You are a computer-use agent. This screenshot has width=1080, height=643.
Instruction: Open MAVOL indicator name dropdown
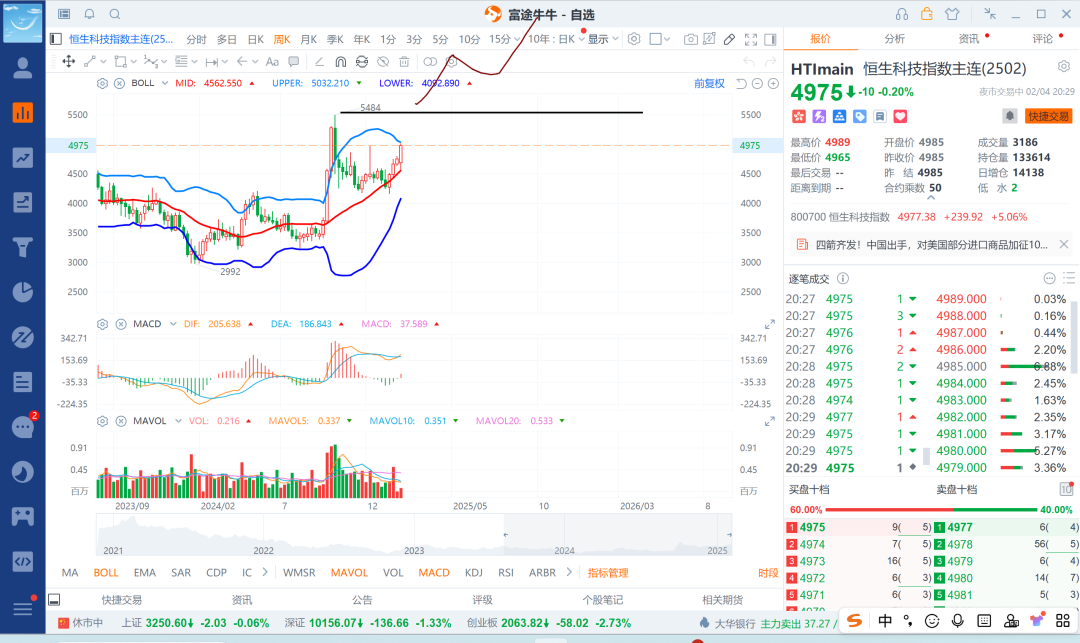coord(178,421)
